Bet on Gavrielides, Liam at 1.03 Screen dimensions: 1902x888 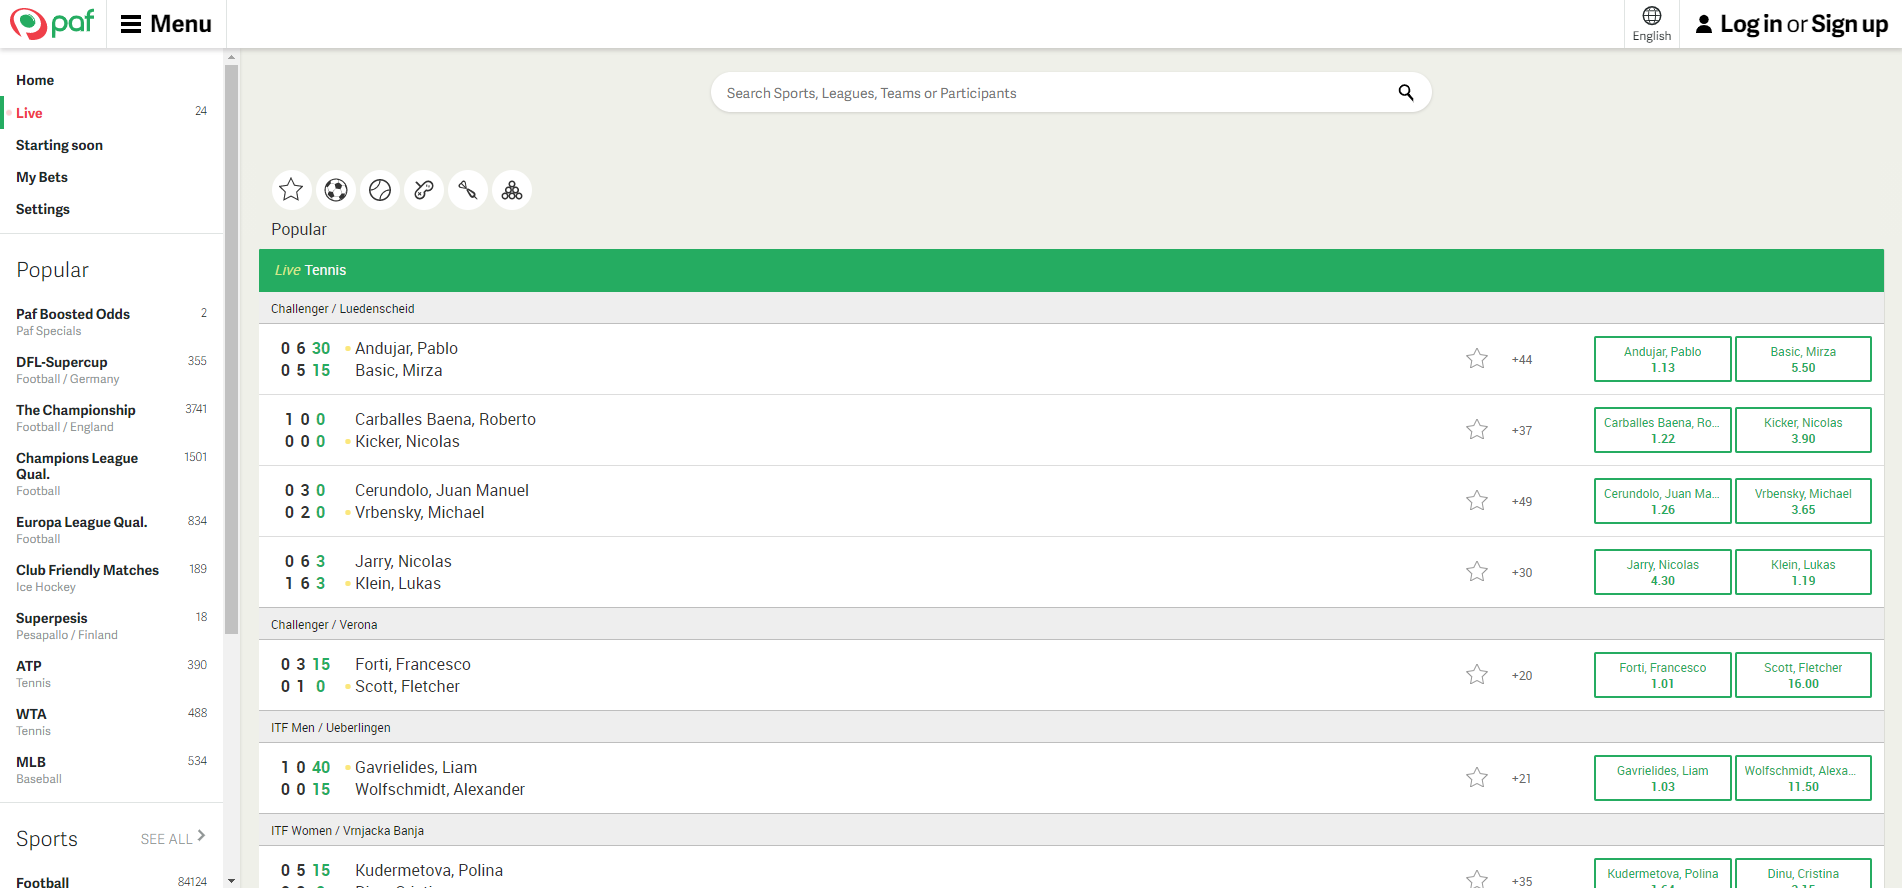[1662, 778]
